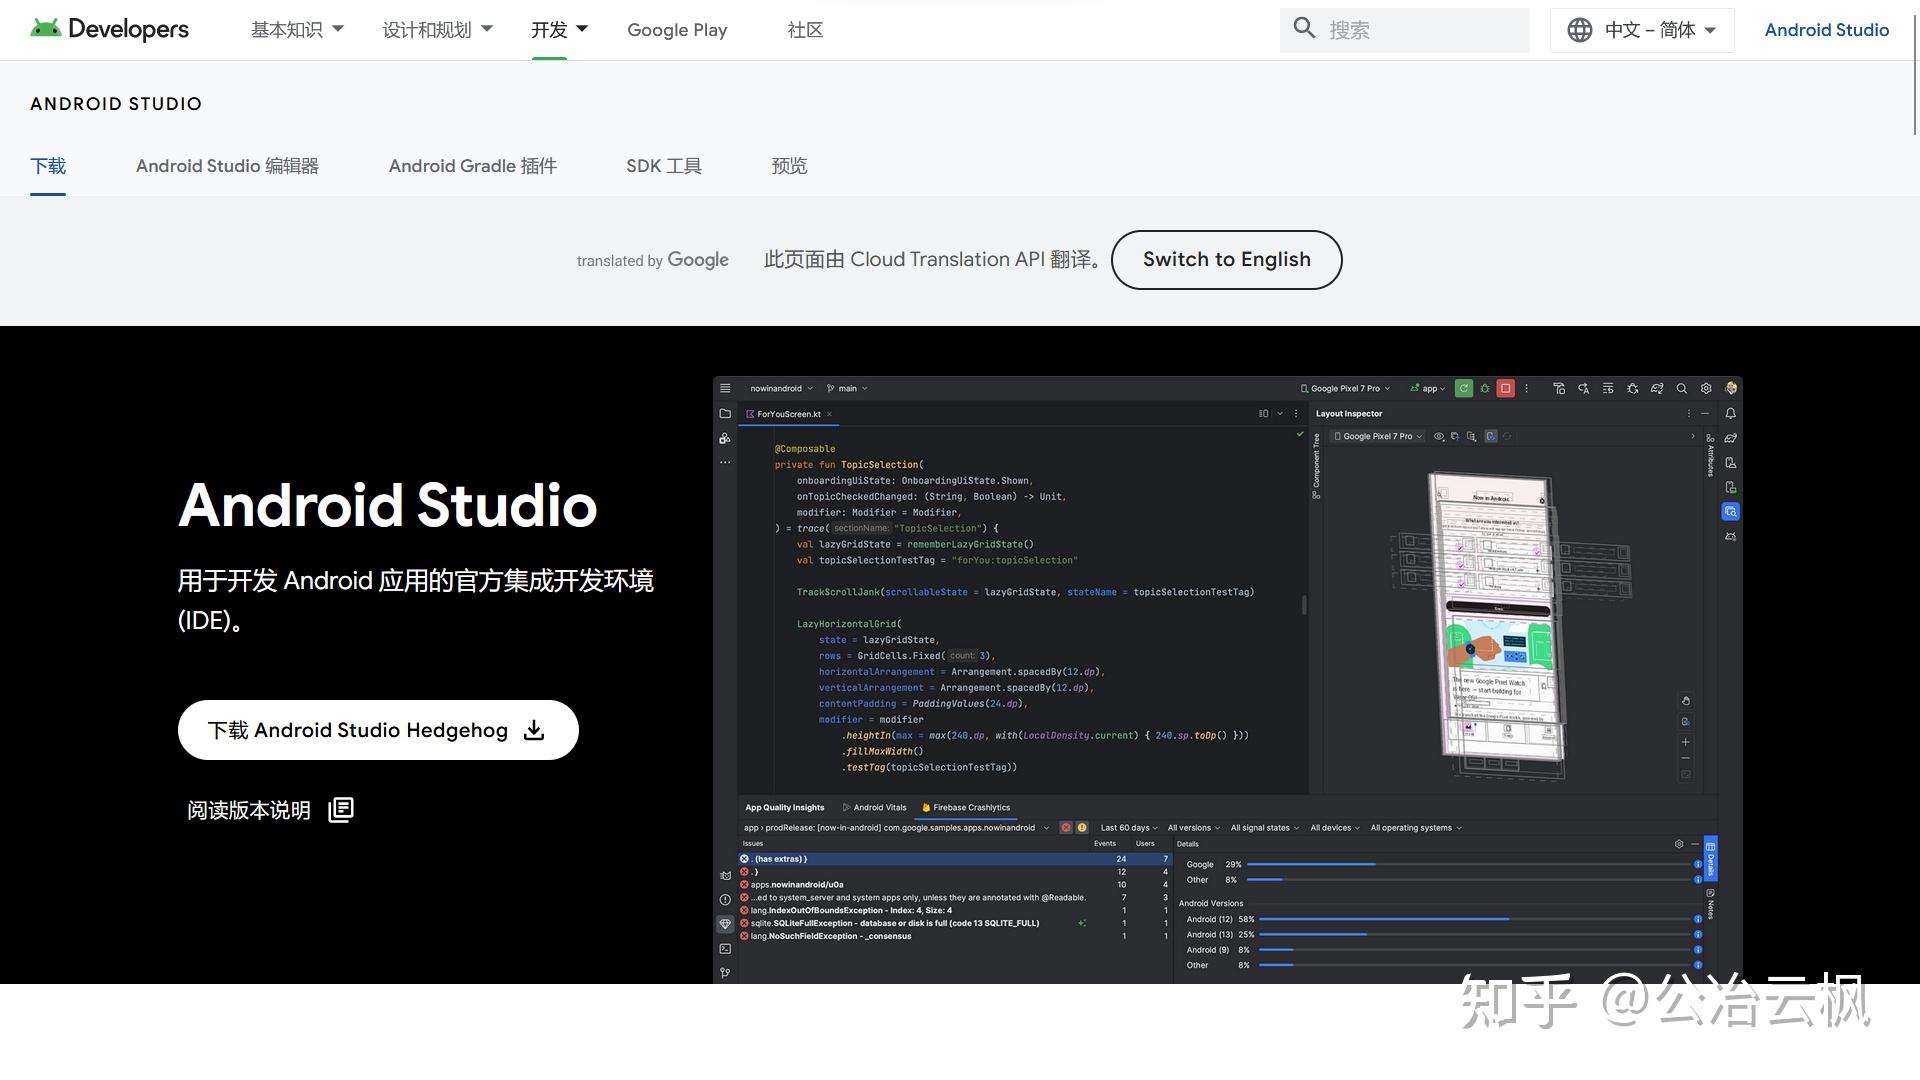Image resolution: width=1920 pixels, height=1080 pixels.
Task: Click the red Stop app icon
Action: [1505, 388]
